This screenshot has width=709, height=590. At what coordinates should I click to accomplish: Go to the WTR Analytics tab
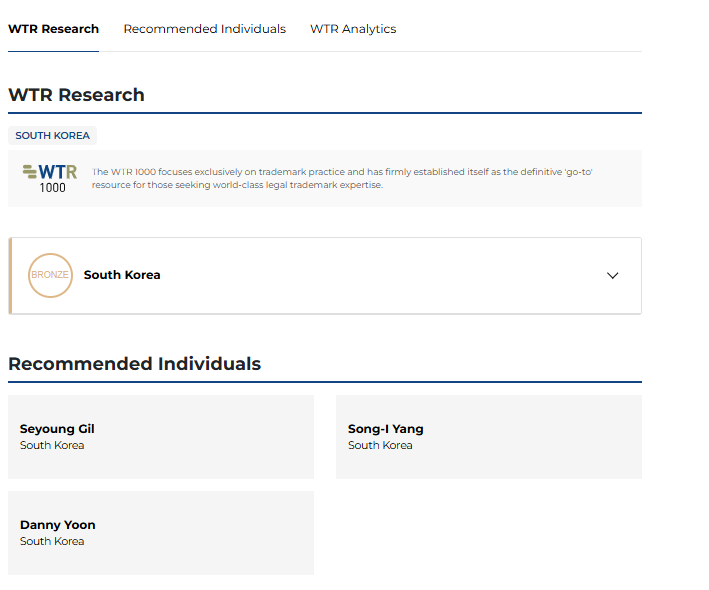click(353, 29)
